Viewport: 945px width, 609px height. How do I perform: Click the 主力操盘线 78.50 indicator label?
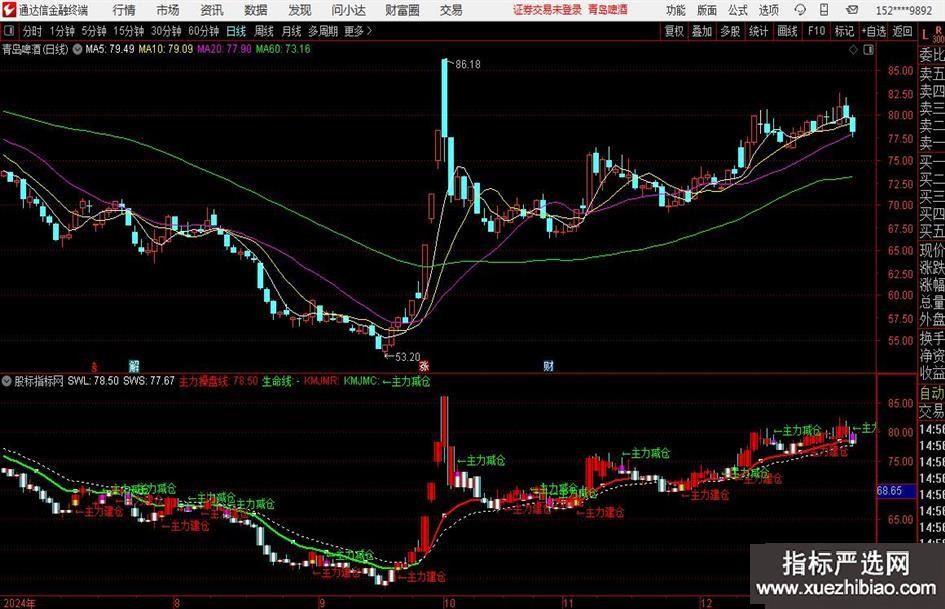[x=219, y=381]
